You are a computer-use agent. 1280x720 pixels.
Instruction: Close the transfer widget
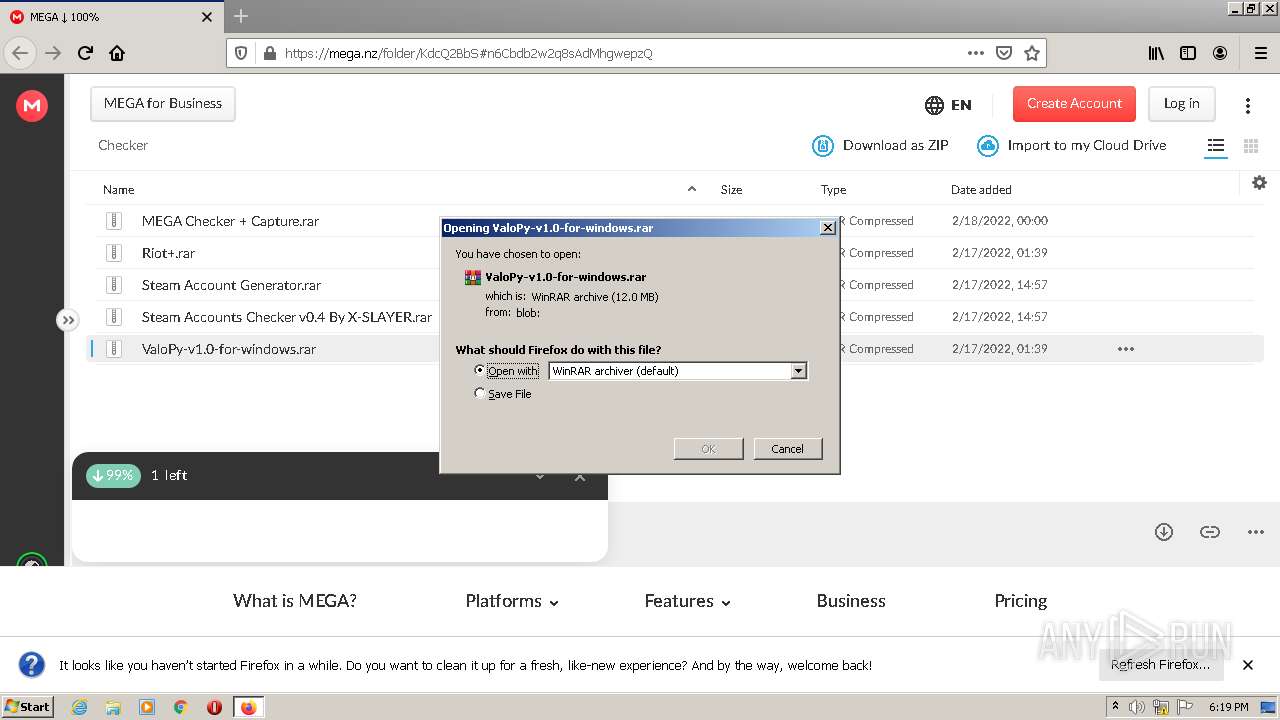pyautogui.click(x=580, y=476)
